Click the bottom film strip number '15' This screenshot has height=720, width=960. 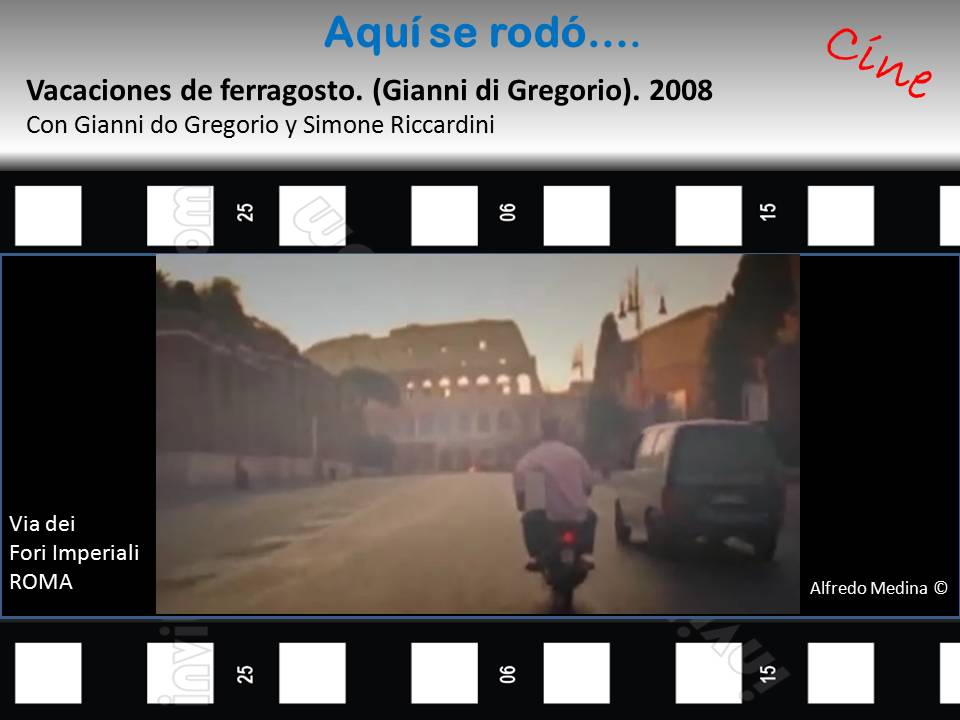[768, 673]
